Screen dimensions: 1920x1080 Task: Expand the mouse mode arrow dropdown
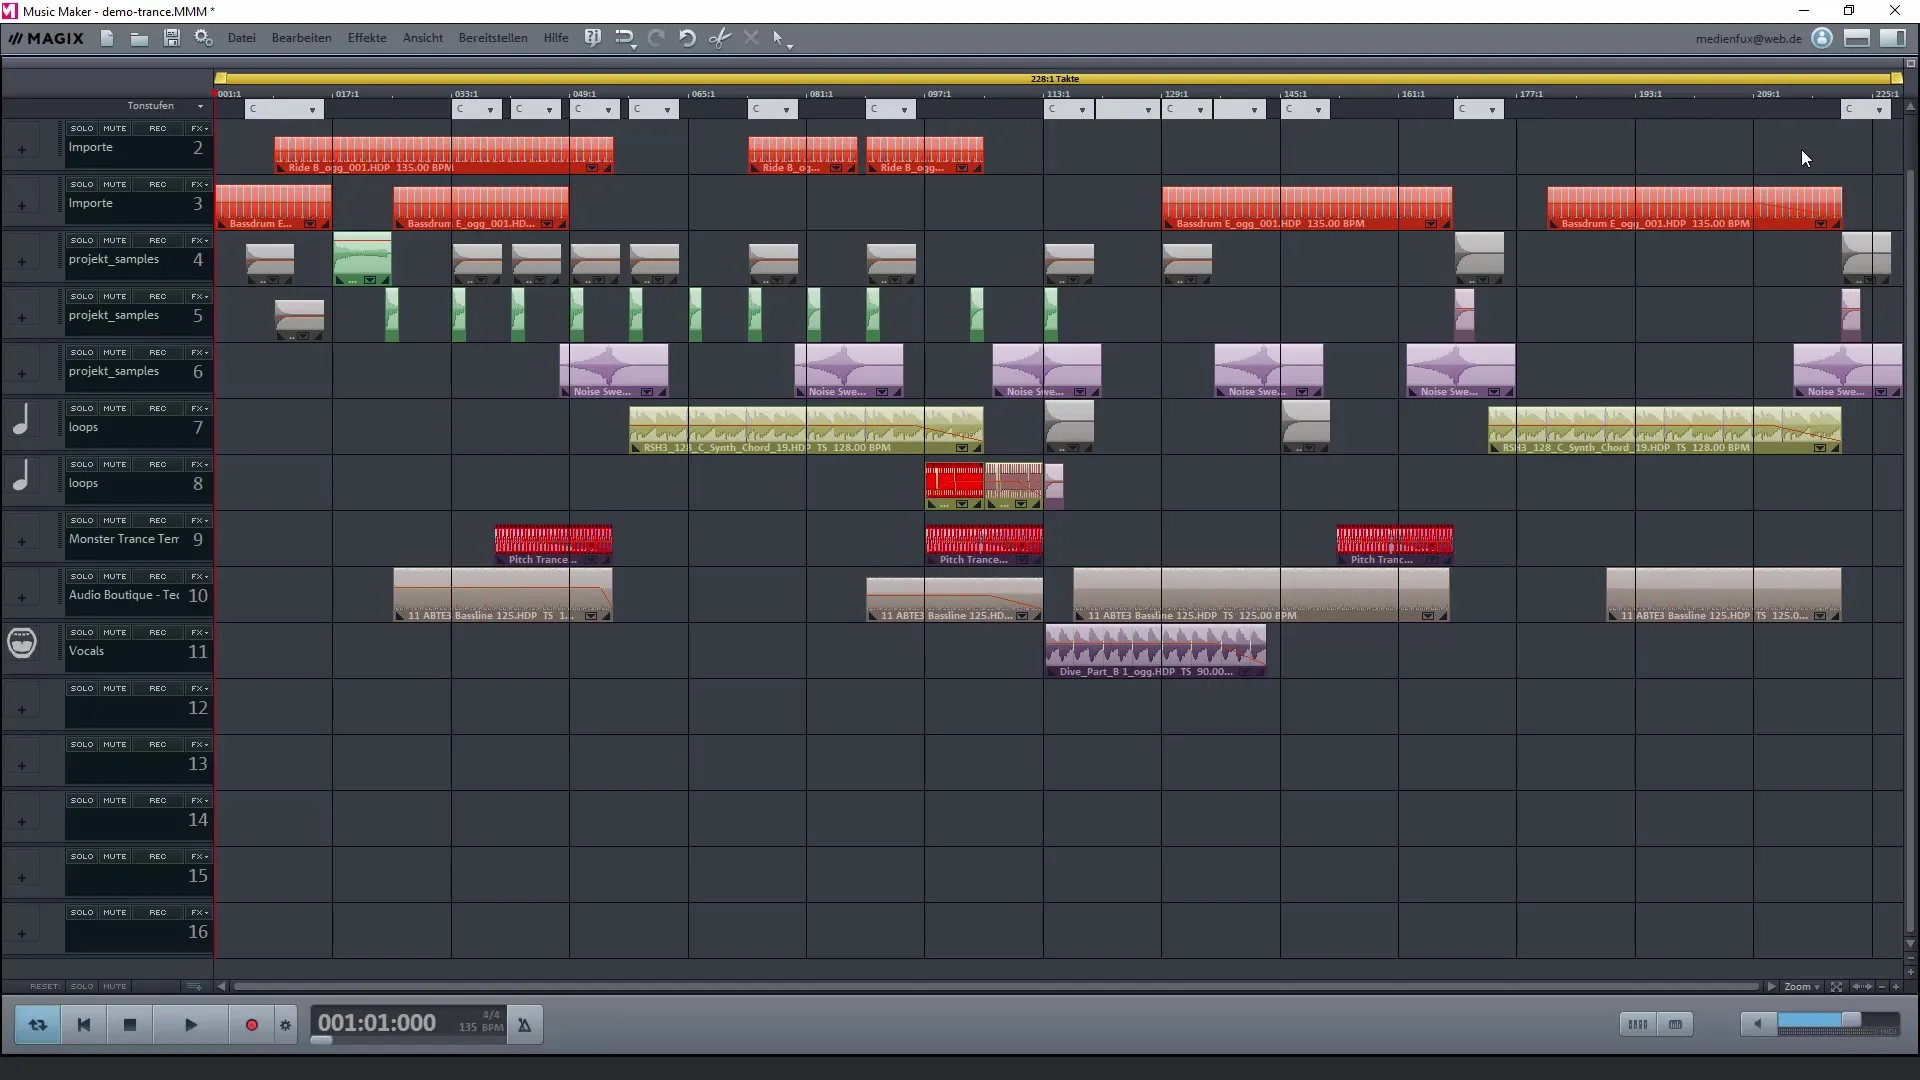click(x=790, y=45)
